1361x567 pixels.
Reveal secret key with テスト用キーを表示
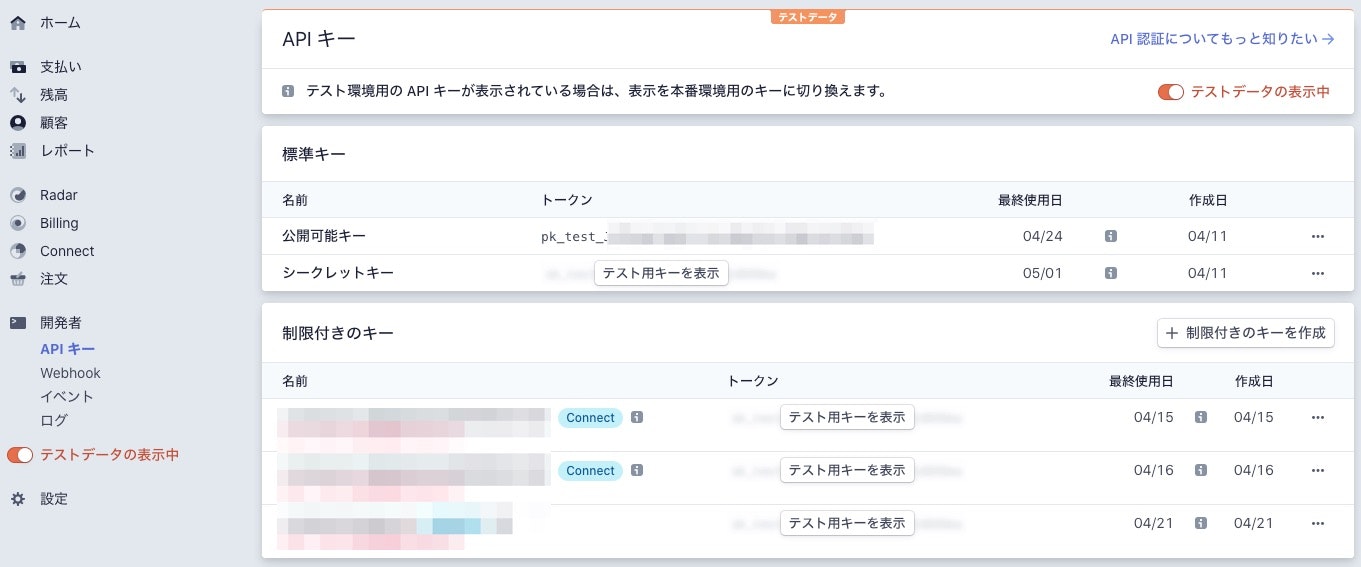pos(661,273)
